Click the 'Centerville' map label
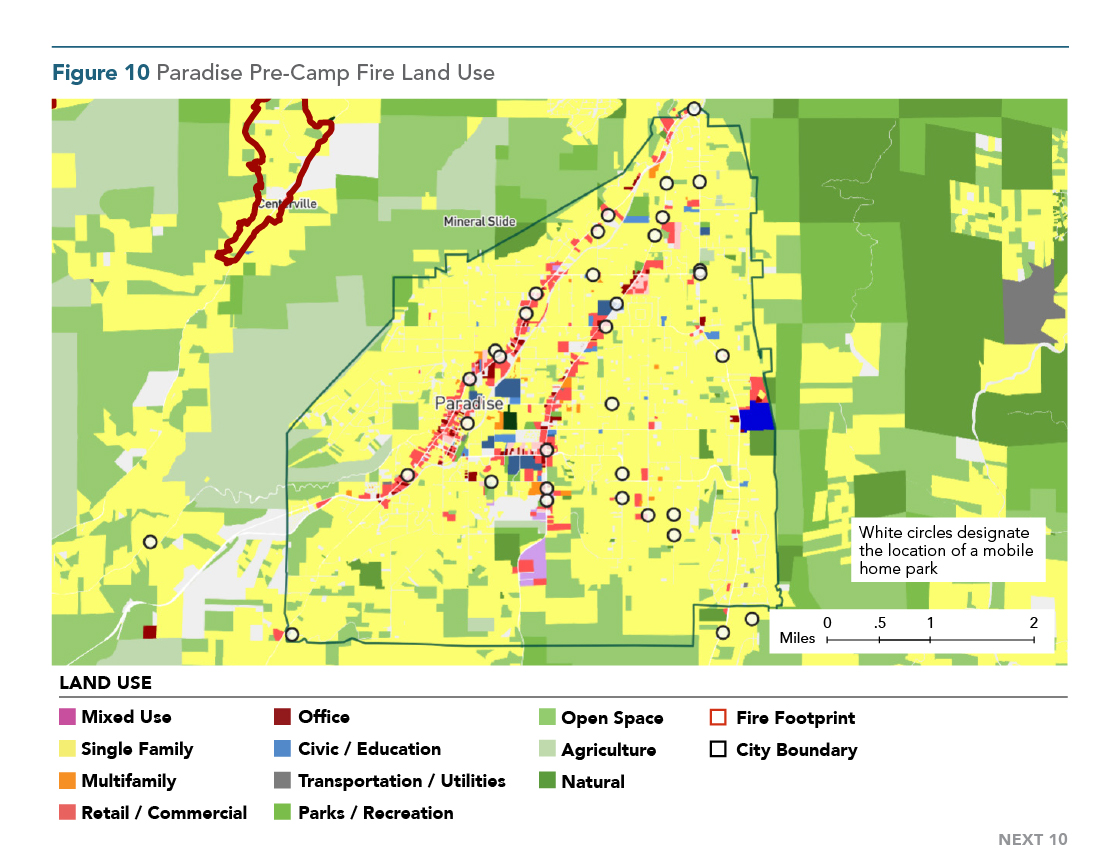This screenshot has width=1120, height=866. (x=287, y=204)
